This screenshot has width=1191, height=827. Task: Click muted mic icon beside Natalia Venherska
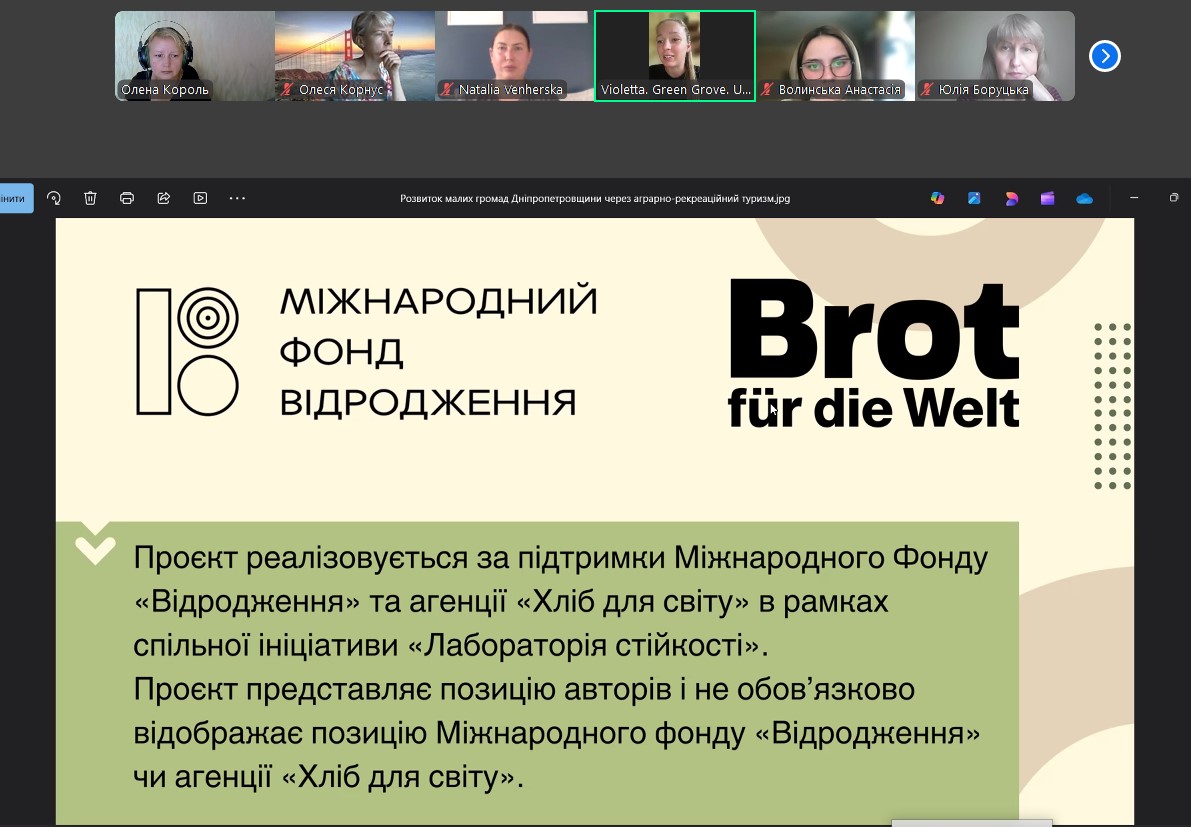coord(448,90)
